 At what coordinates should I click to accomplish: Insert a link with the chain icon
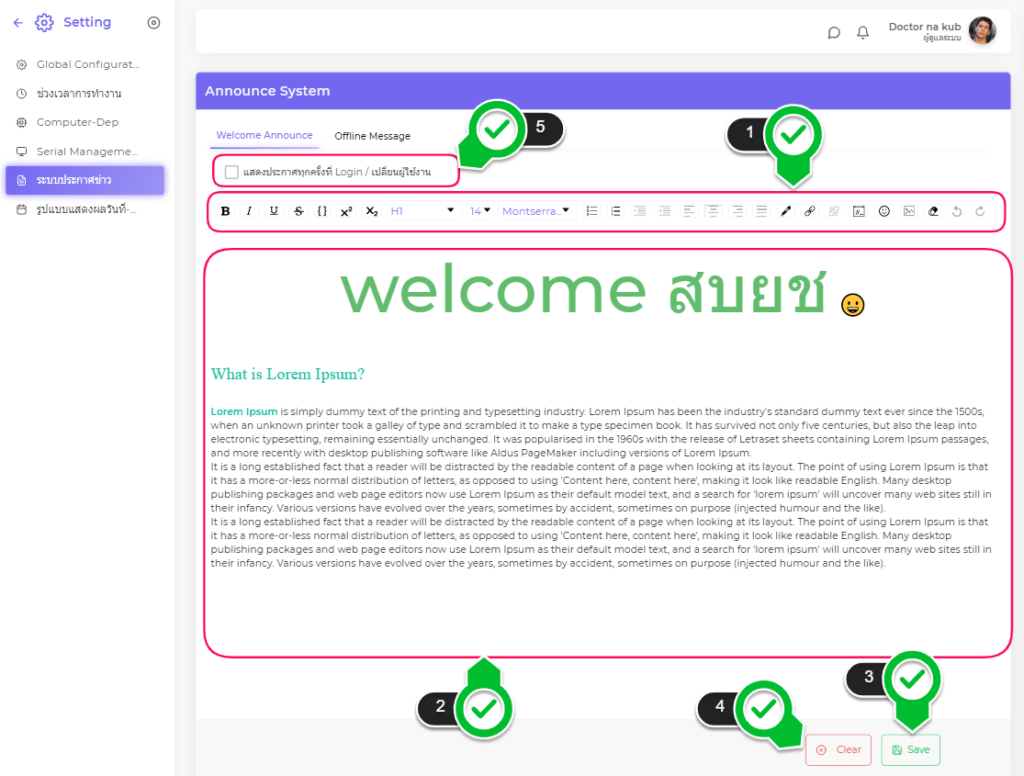[x=810, y=211]
